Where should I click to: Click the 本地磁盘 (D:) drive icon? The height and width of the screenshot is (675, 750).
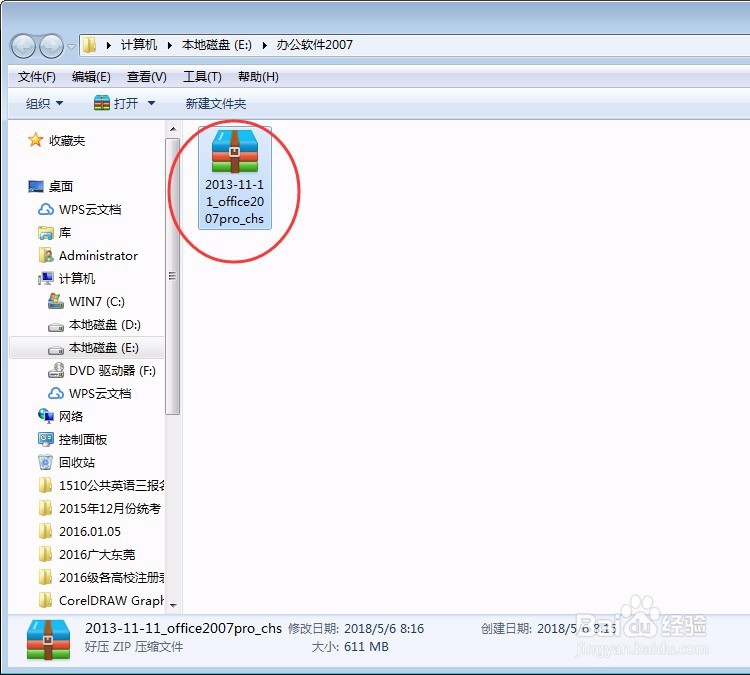pos(56,327)
